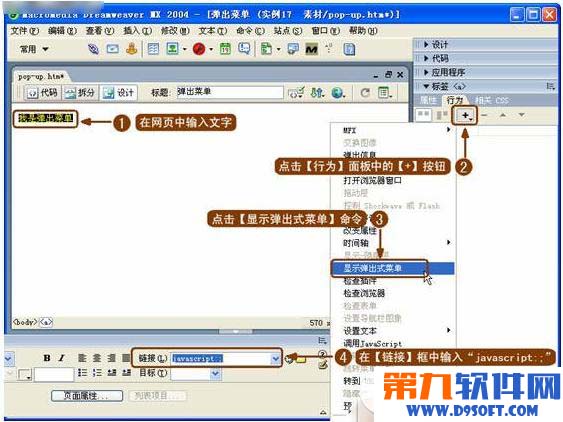Open the Flash media icon dropdown arrow
The image size is (563, 422).
click(x=211, y=49)
